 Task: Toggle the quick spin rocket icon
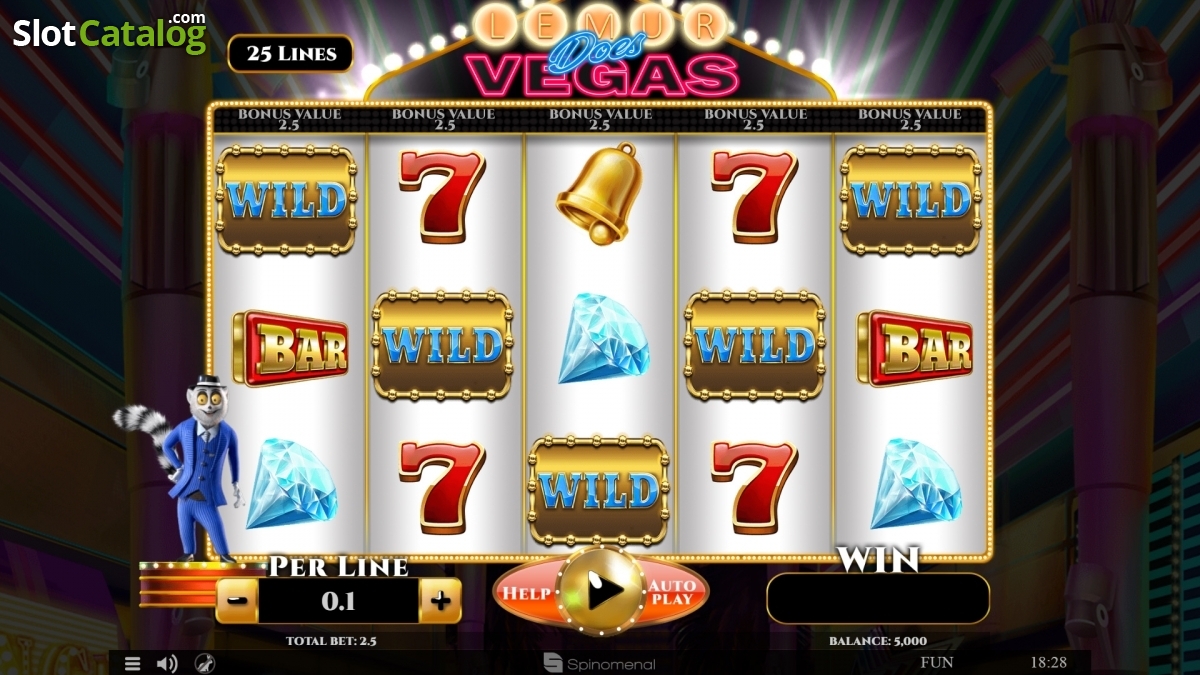coord(204,663)
